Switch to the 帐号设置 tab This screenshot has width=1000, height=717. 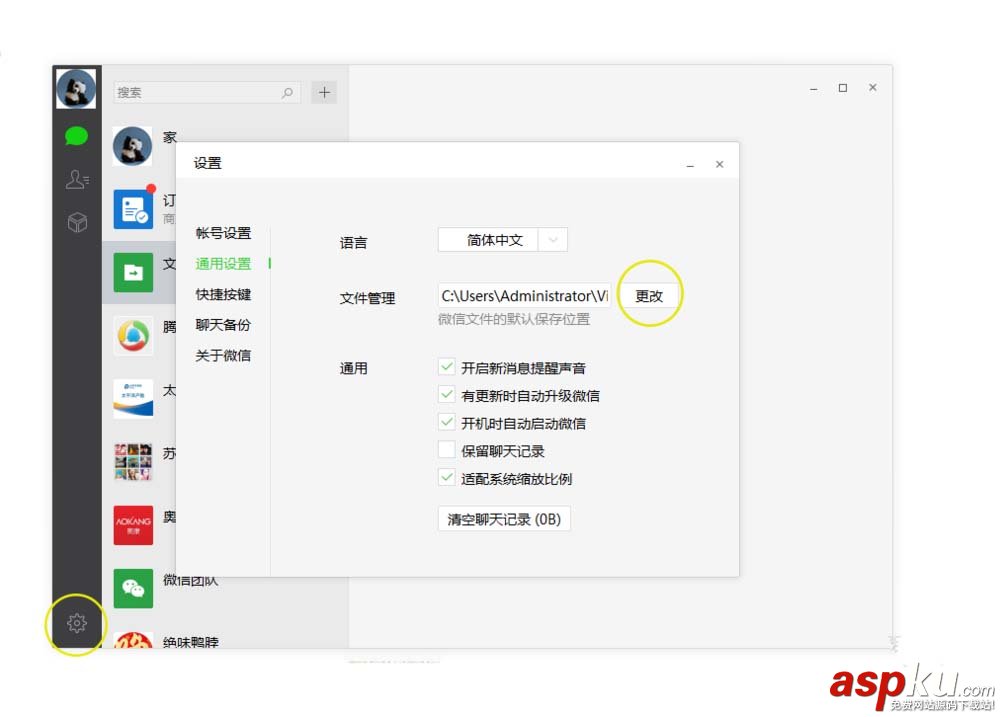[x=222, y=233]
